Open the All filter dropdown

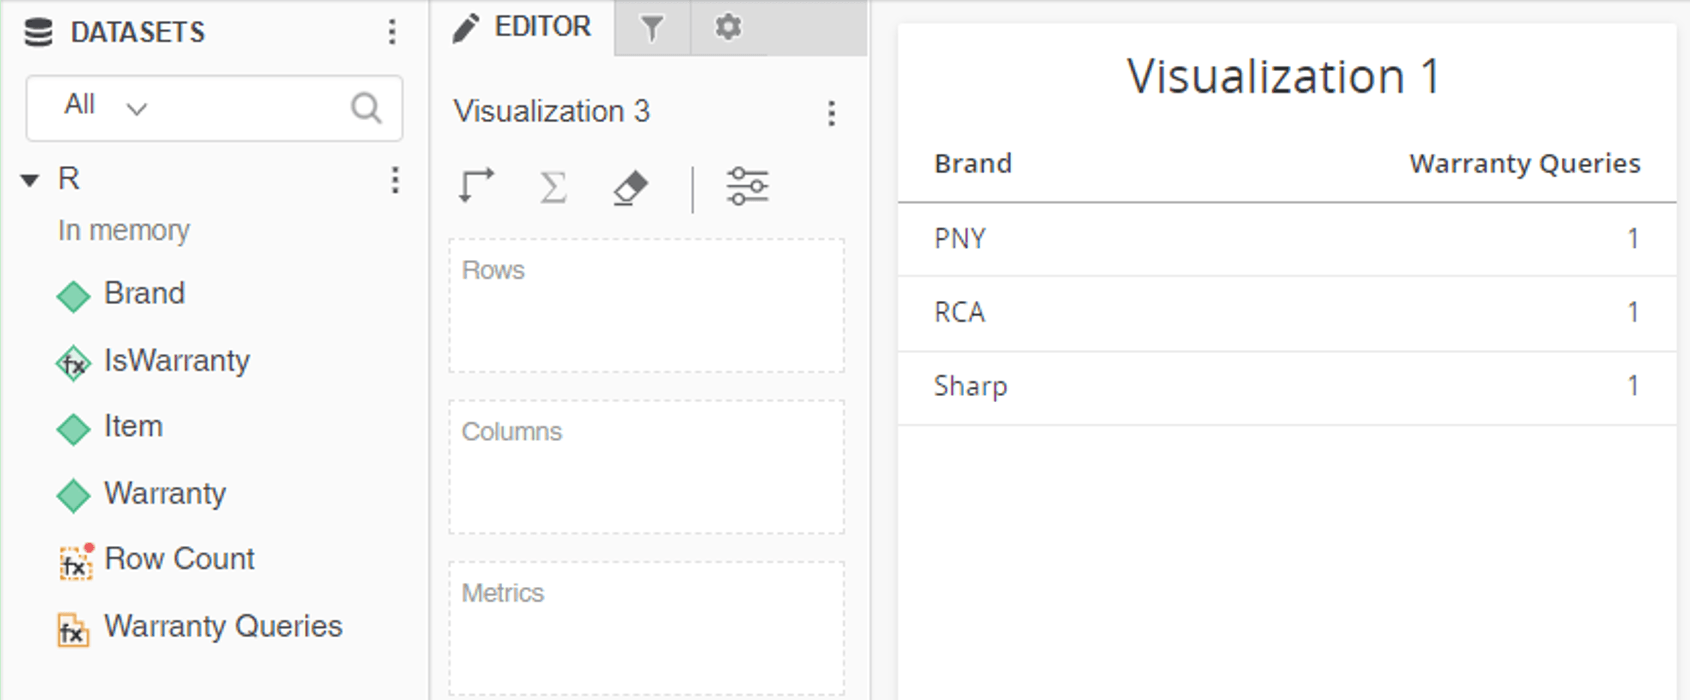pyautogui.click(x=105, y=106)
